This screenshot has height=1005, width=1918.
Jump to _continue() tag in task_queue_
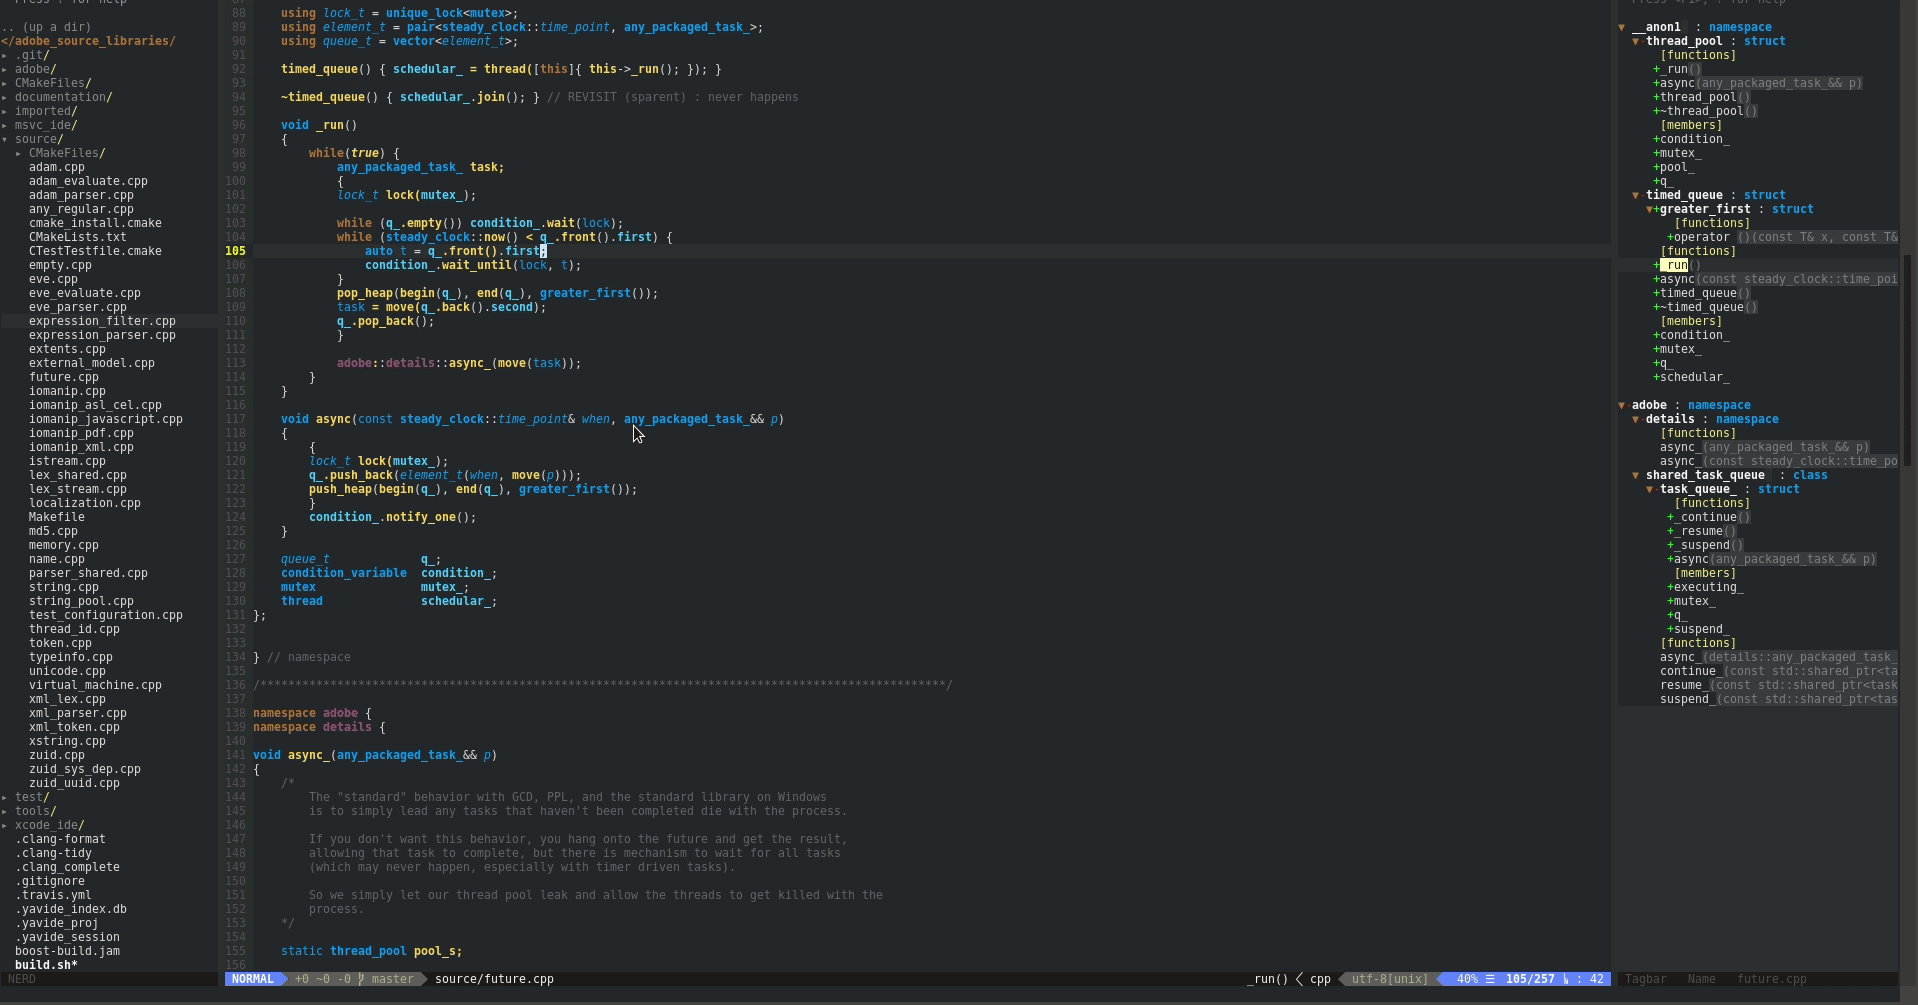click(1712, 517)
